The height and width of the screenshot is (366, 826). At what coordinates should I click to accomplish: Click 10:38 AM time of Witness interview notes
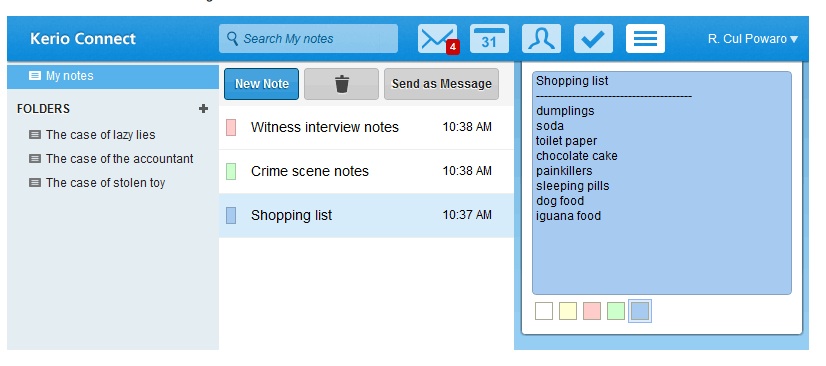pyautogui.click(x=467, y=127)
